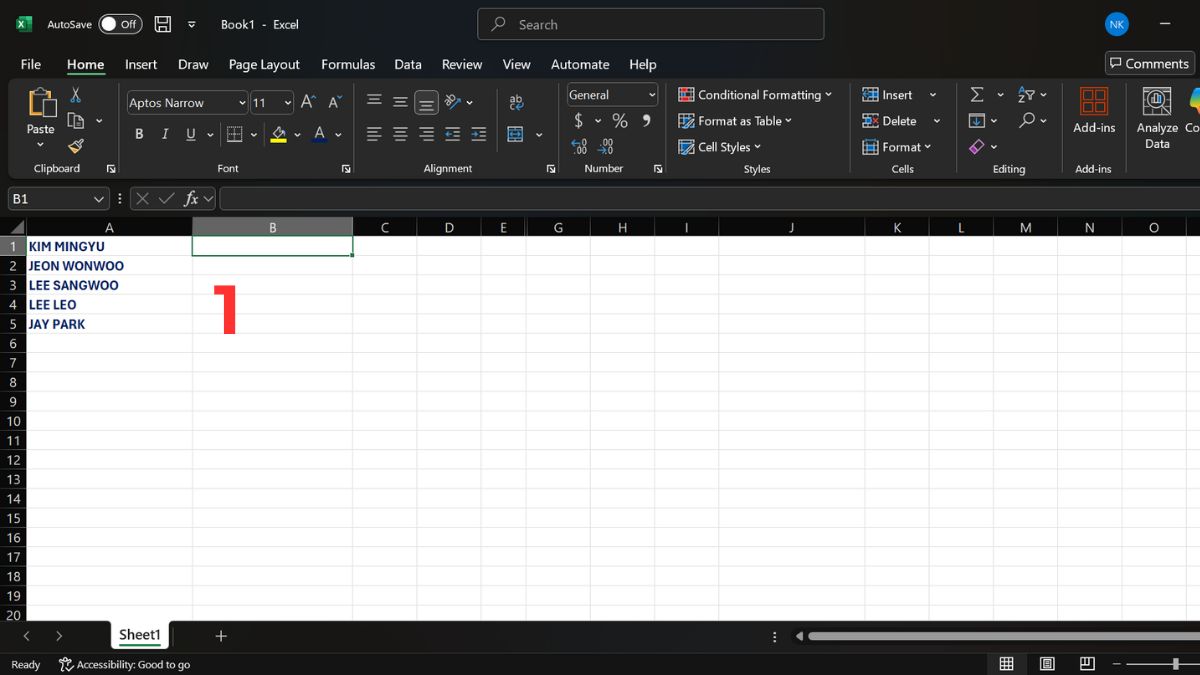
Task: Select the Format as Table button
Action: [x=735, y=120]
